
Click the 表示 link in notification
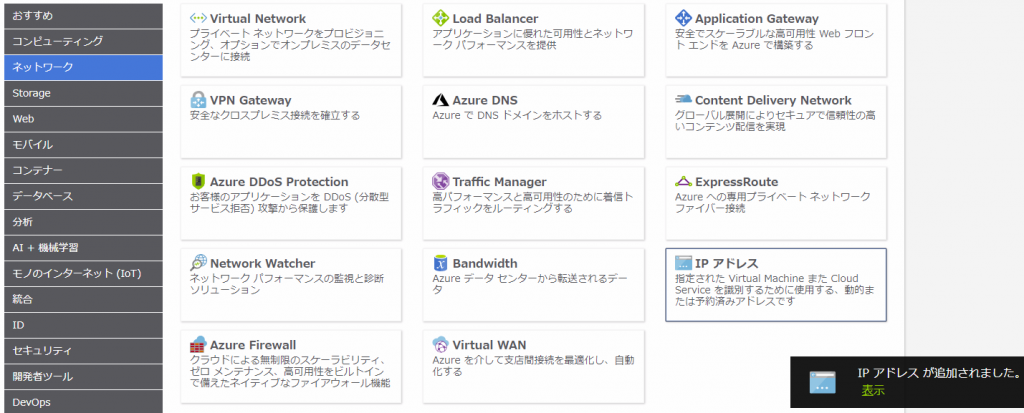873,391
